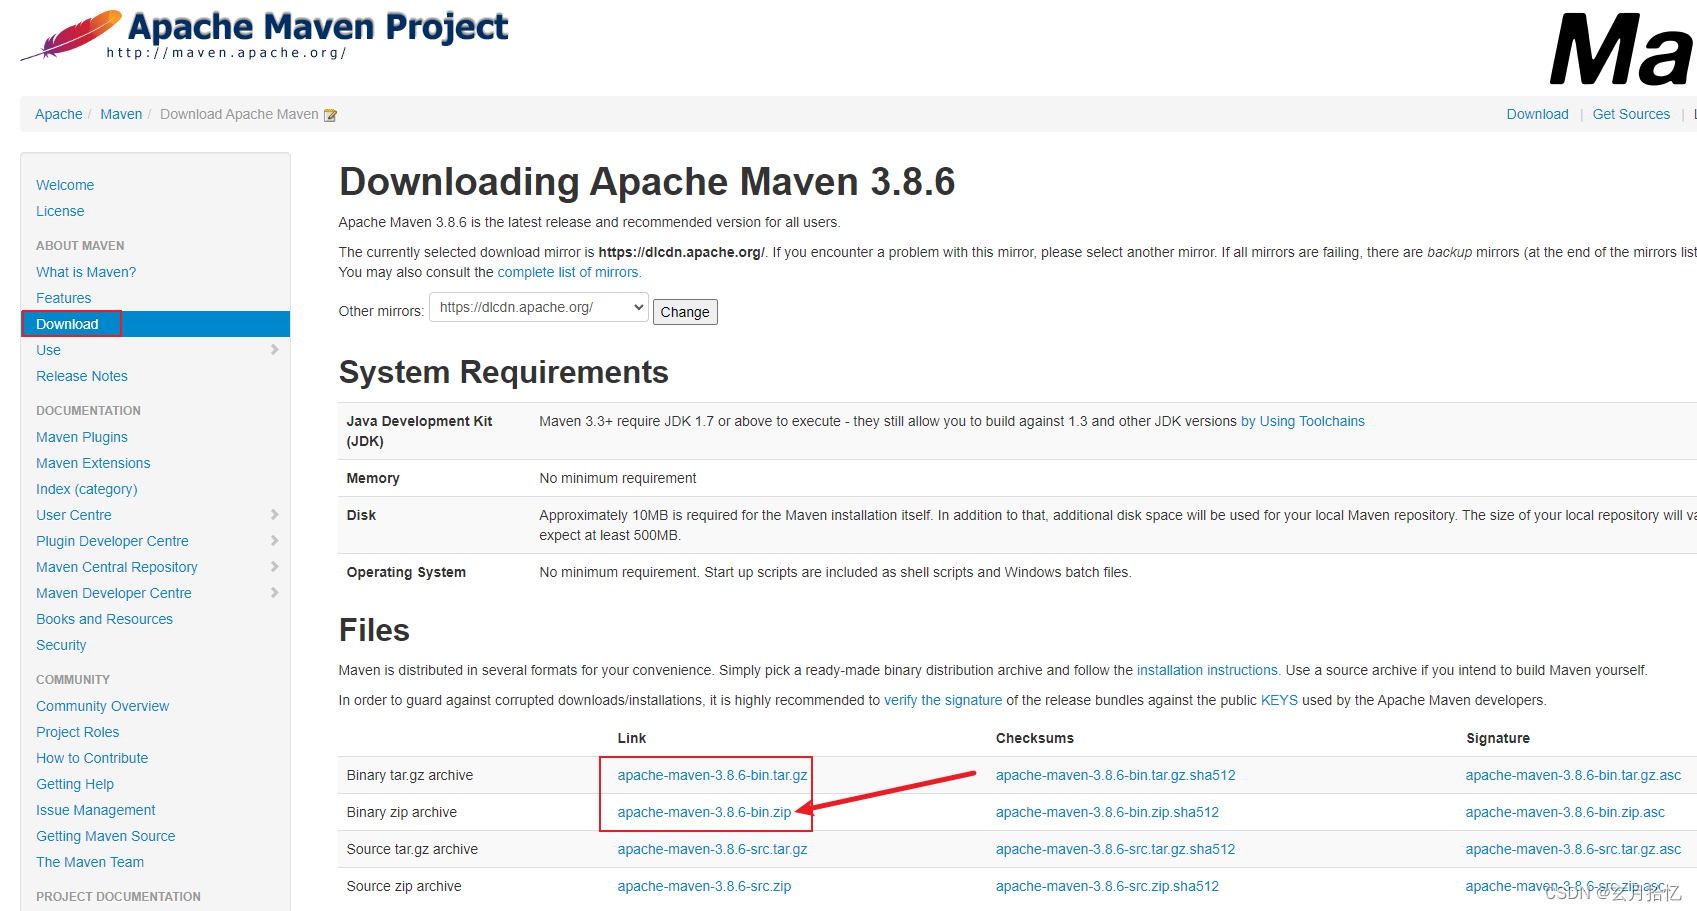Open Index (category) link
The image size is (1697, 911).
click(87, 489)
